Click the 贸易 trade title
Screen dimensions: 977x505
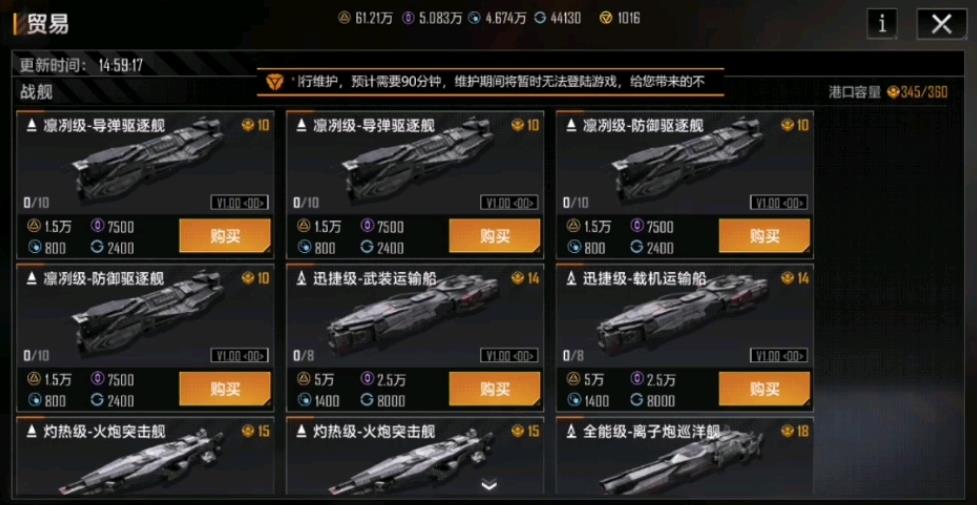point(47,24)
